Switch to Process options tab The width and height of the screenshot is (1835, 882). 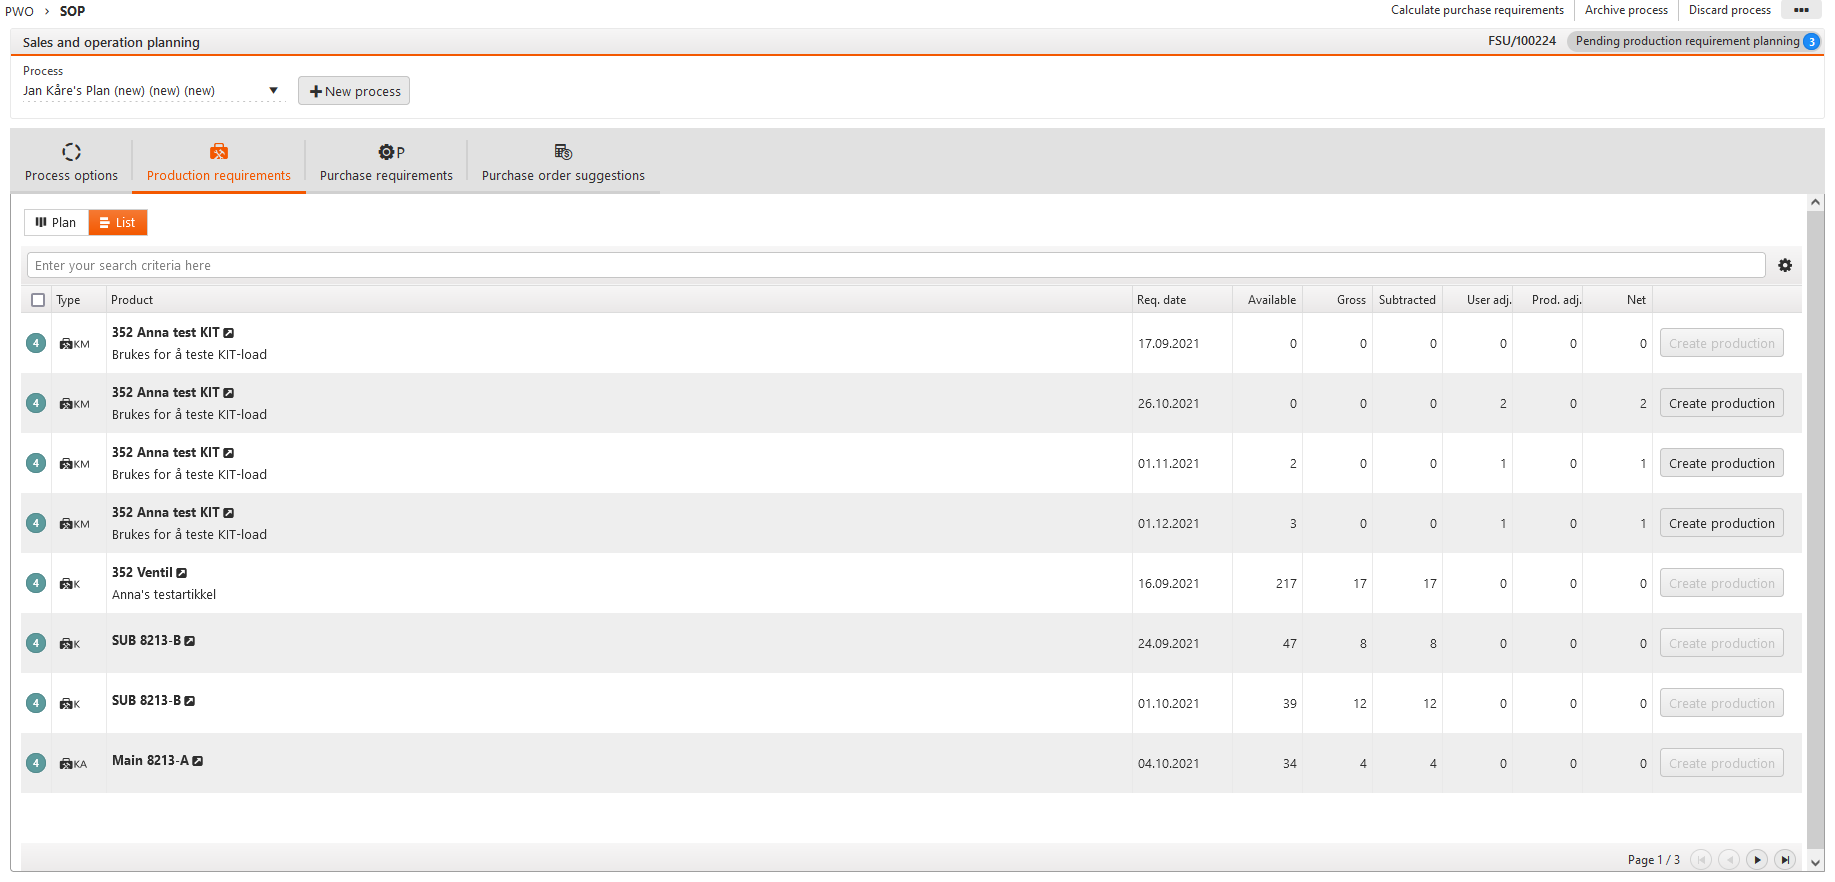[71, 162]
